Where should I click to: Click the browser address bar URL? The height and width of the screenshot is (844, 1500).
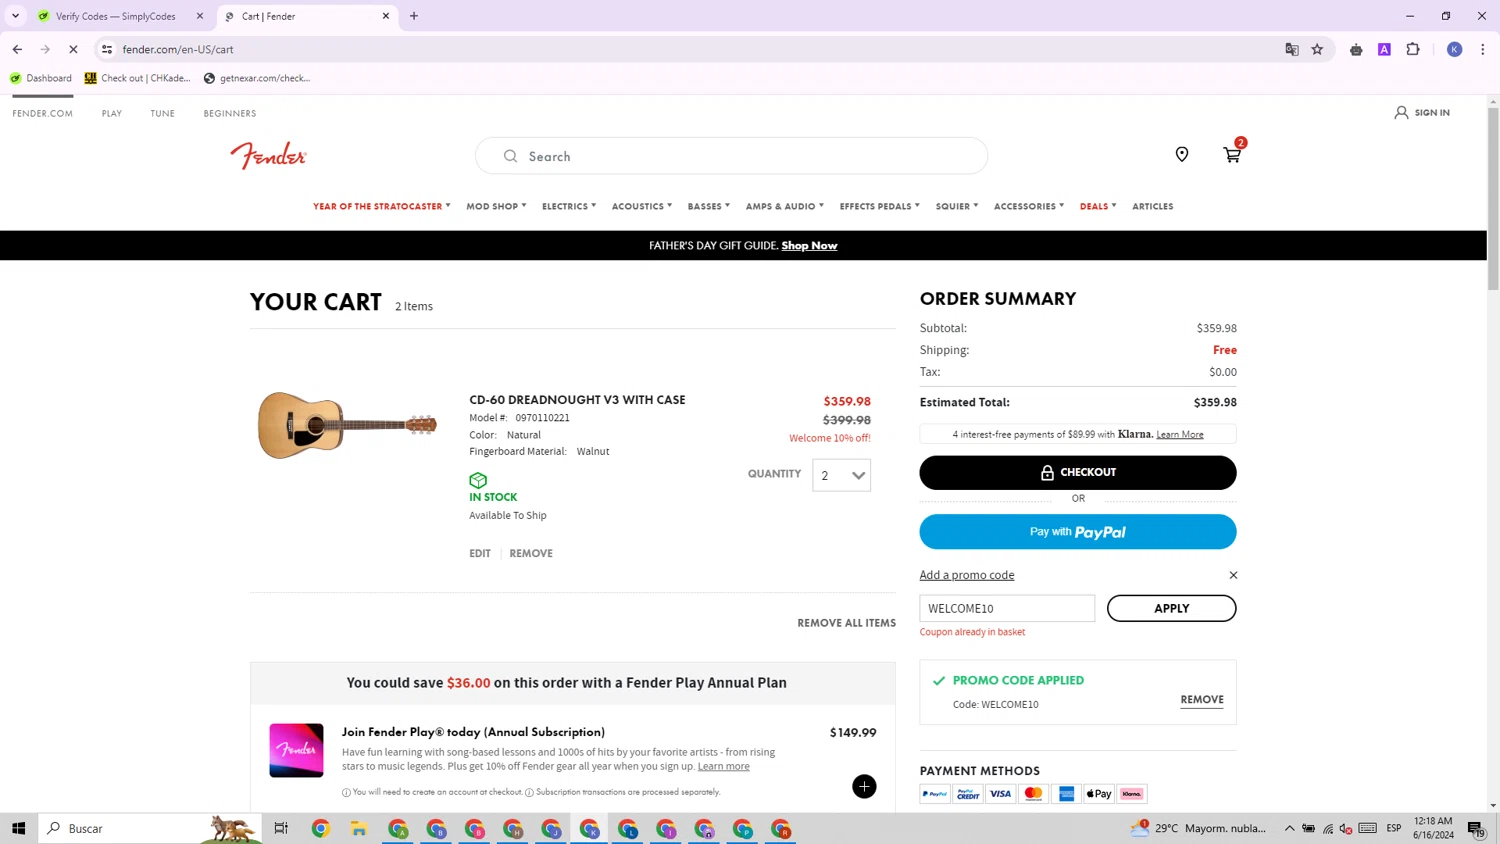[178, 49]
